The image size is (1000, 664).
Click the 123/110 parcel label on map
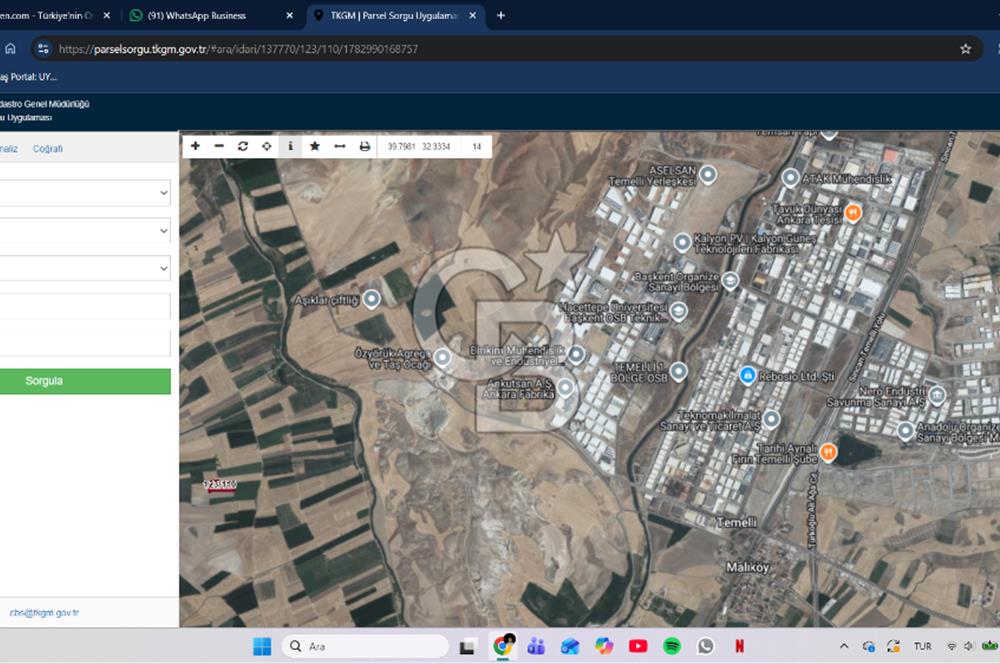[x=220, y=484]
